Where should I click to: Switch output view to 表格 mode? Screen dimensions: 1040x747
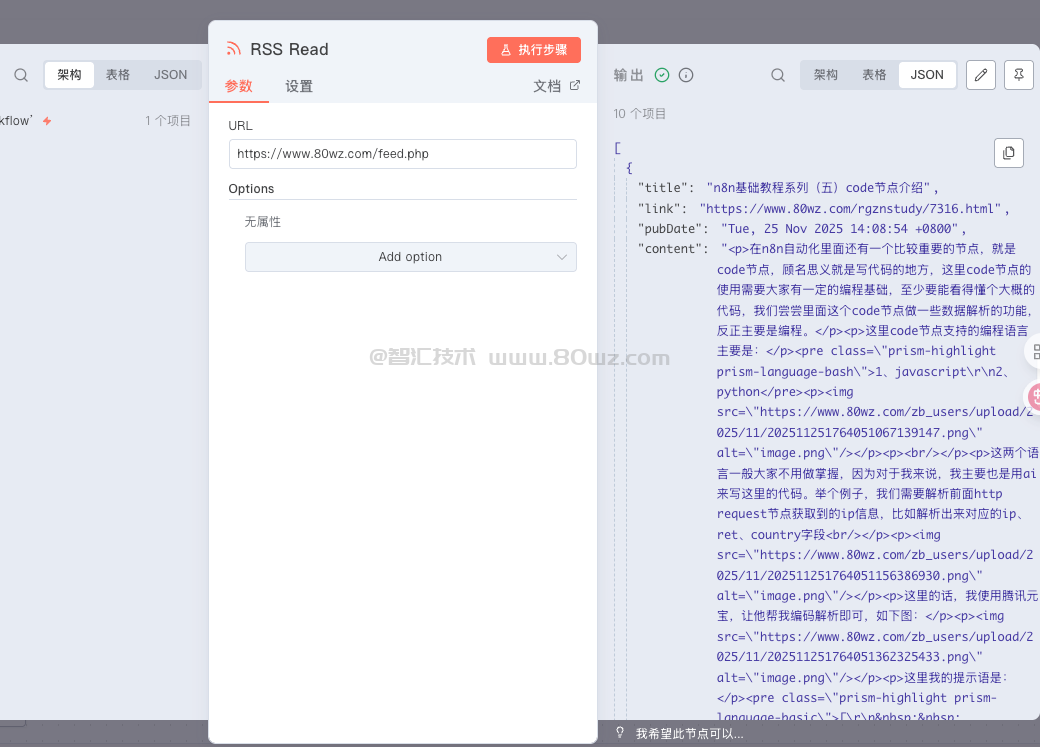pyautogui.click(x=874, y=75)
